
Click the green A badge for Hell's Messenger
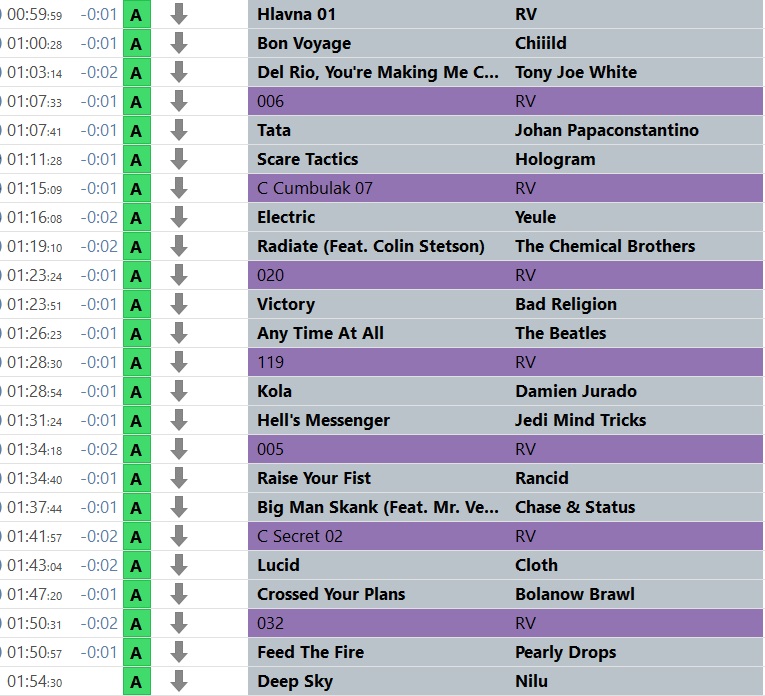coord(137,421)
